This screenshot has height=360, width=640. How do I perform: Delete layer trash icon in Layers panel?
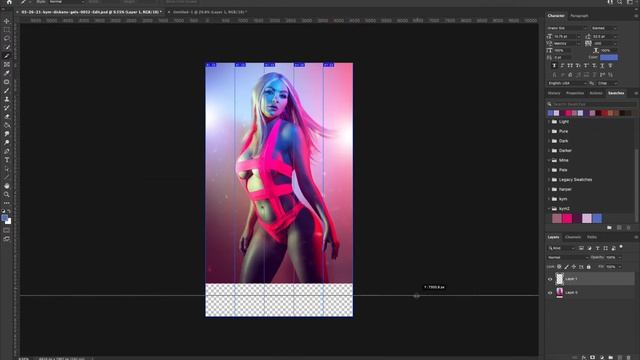(x=629, y=357)
